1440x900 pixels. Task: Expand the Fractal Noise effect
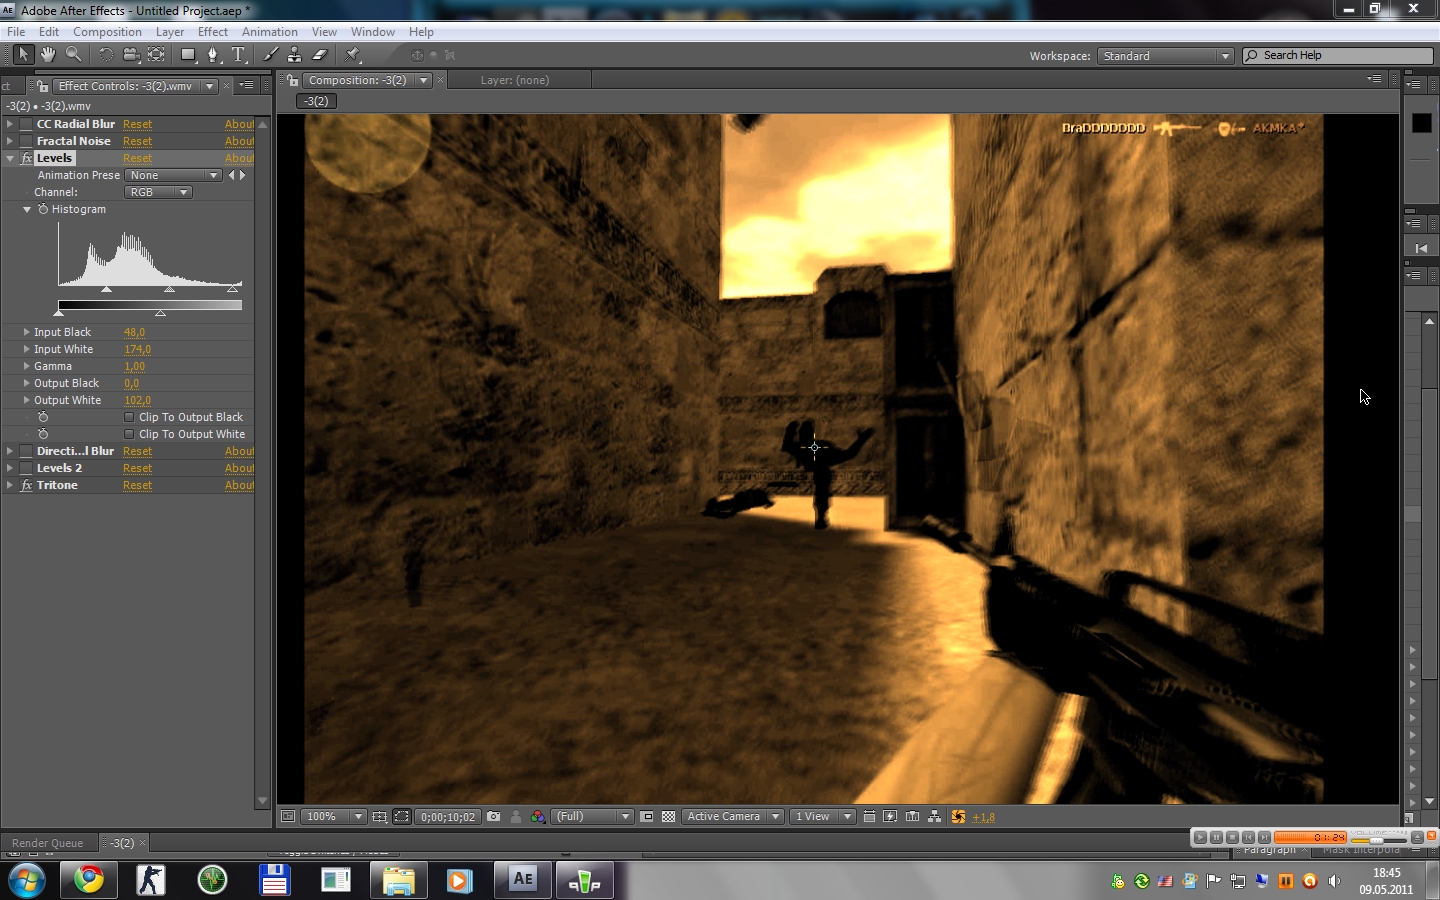click(10, 141)
